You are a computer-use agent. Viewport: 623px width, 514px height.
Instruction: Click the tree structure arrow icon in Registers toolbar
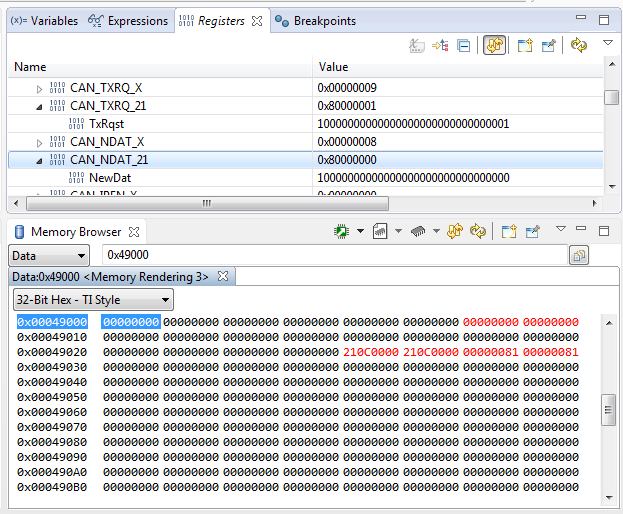pyautogui.click(x=440, y=46)
